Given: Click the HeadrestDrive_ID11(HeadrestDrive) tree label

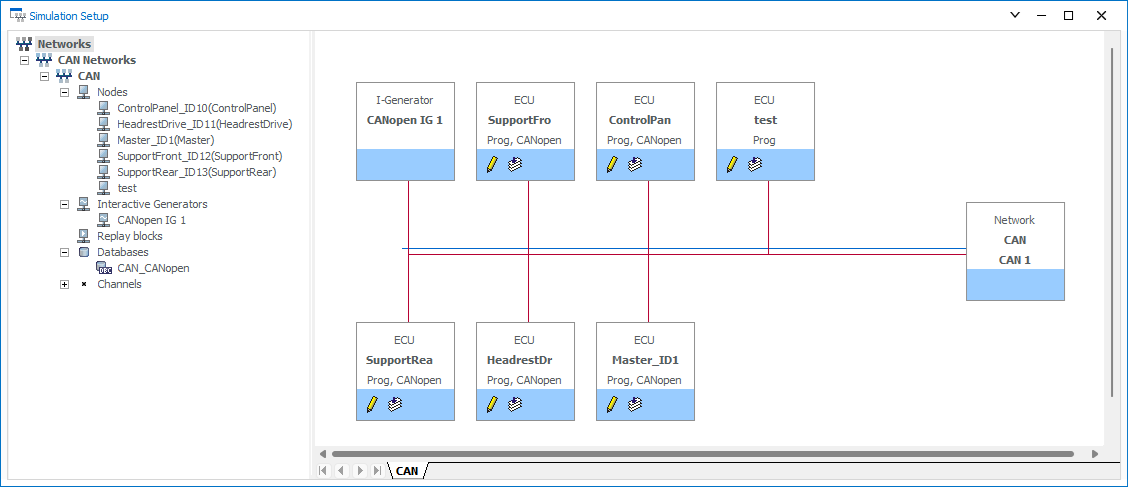Looking at the screenshot, I should coord(204,124).
